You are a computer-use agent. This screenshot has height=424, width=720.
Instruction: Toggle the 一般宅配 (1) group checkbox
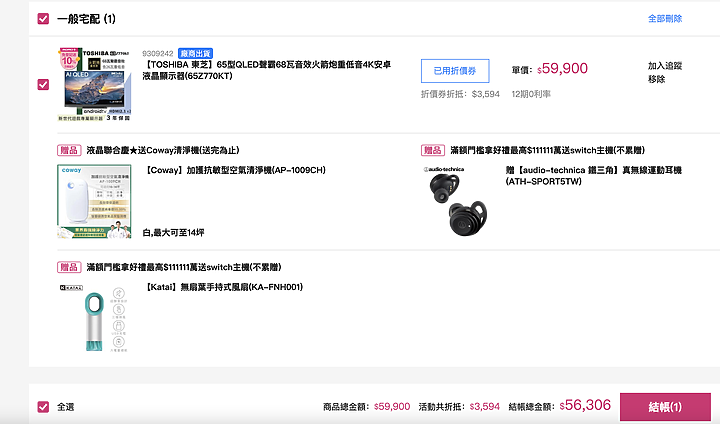tap(43, 19)
